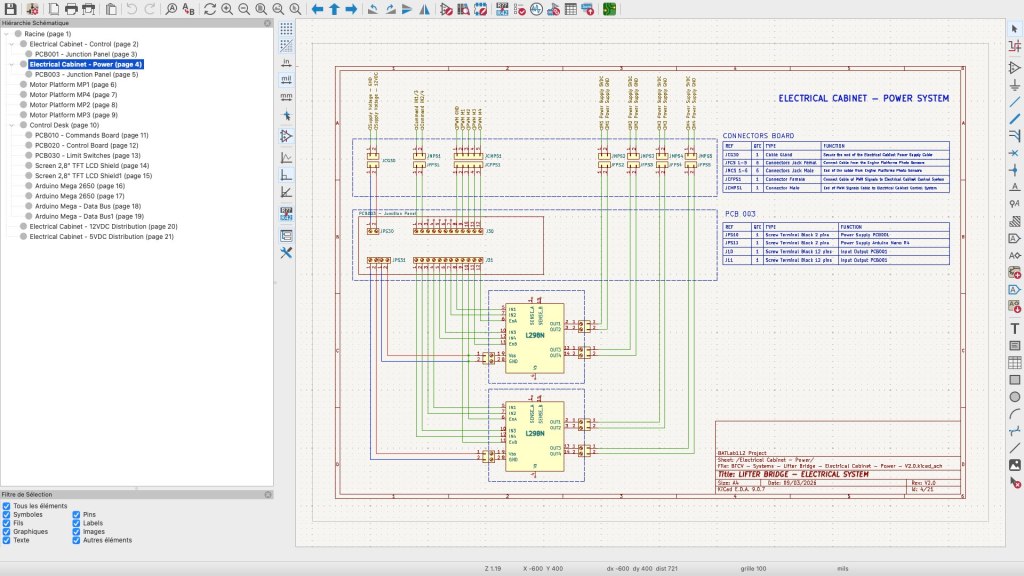Refresh the view with the circular arrows icon

pyautogui.click(x=210, y=9)
